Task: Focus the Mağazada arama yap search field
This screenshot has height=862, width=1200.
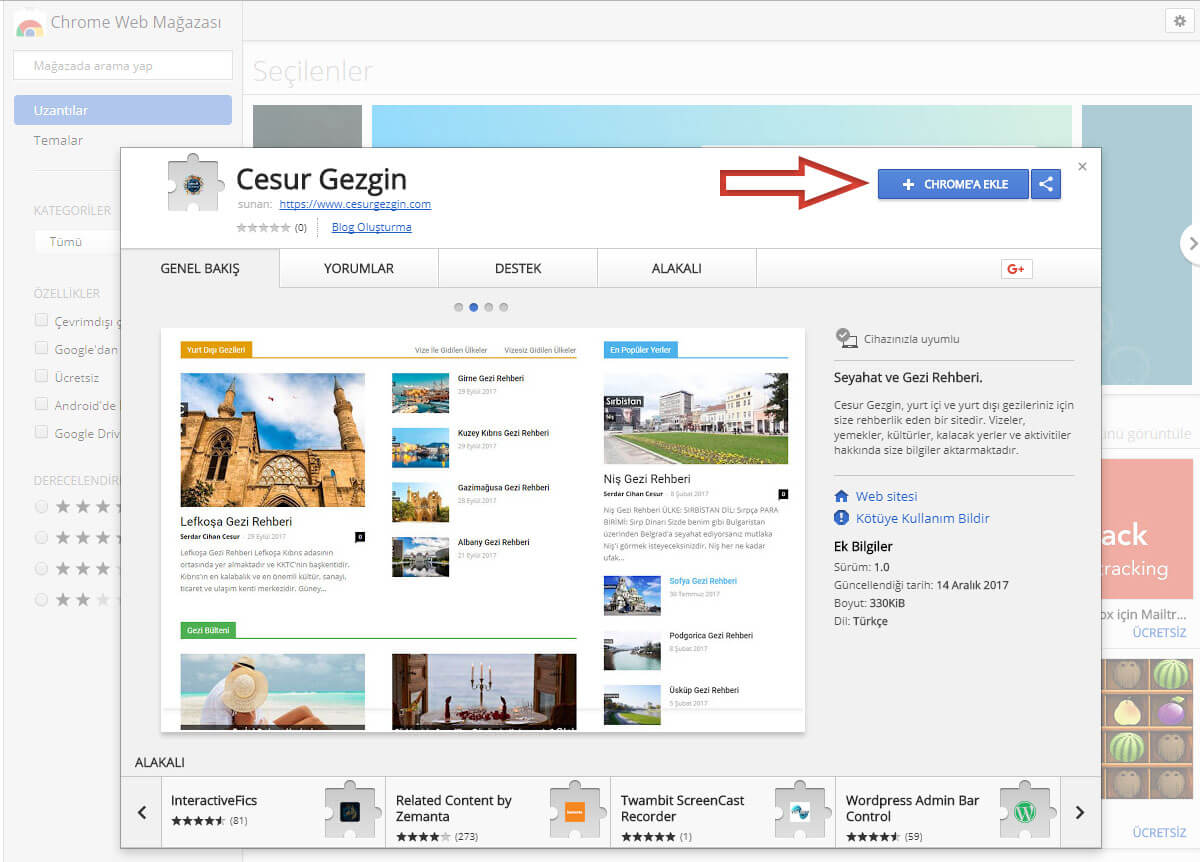Action: click(x=123, y=66)
